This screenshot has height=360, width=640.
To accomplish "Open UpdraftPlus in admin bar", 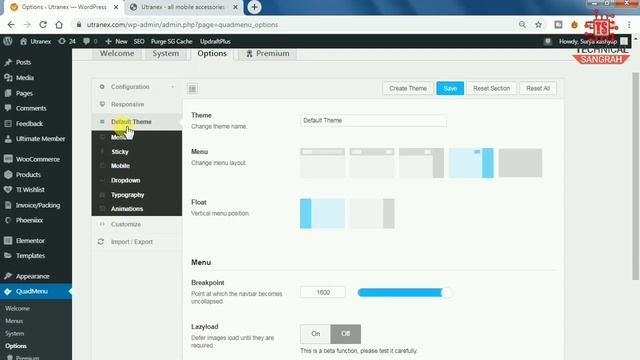I will (x=215, y=41).
